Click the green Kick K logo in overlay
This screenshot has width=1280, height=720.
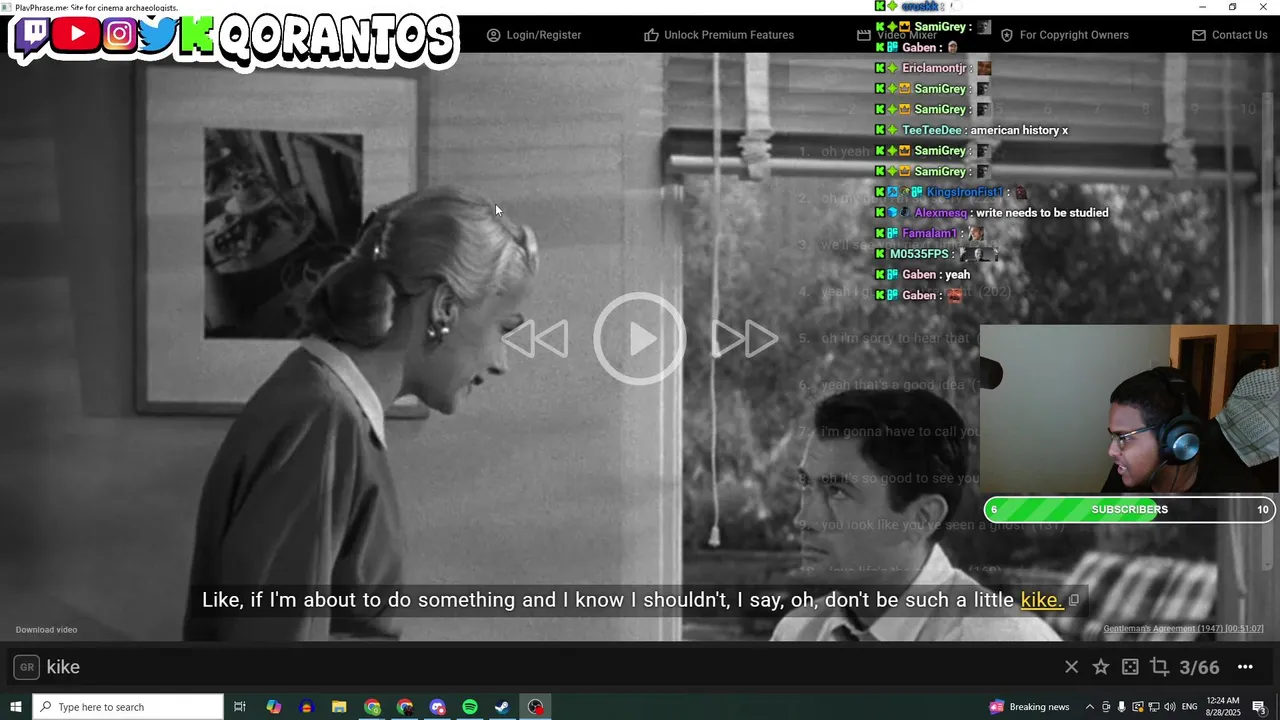pyautogui.click(x=198, y=36)
